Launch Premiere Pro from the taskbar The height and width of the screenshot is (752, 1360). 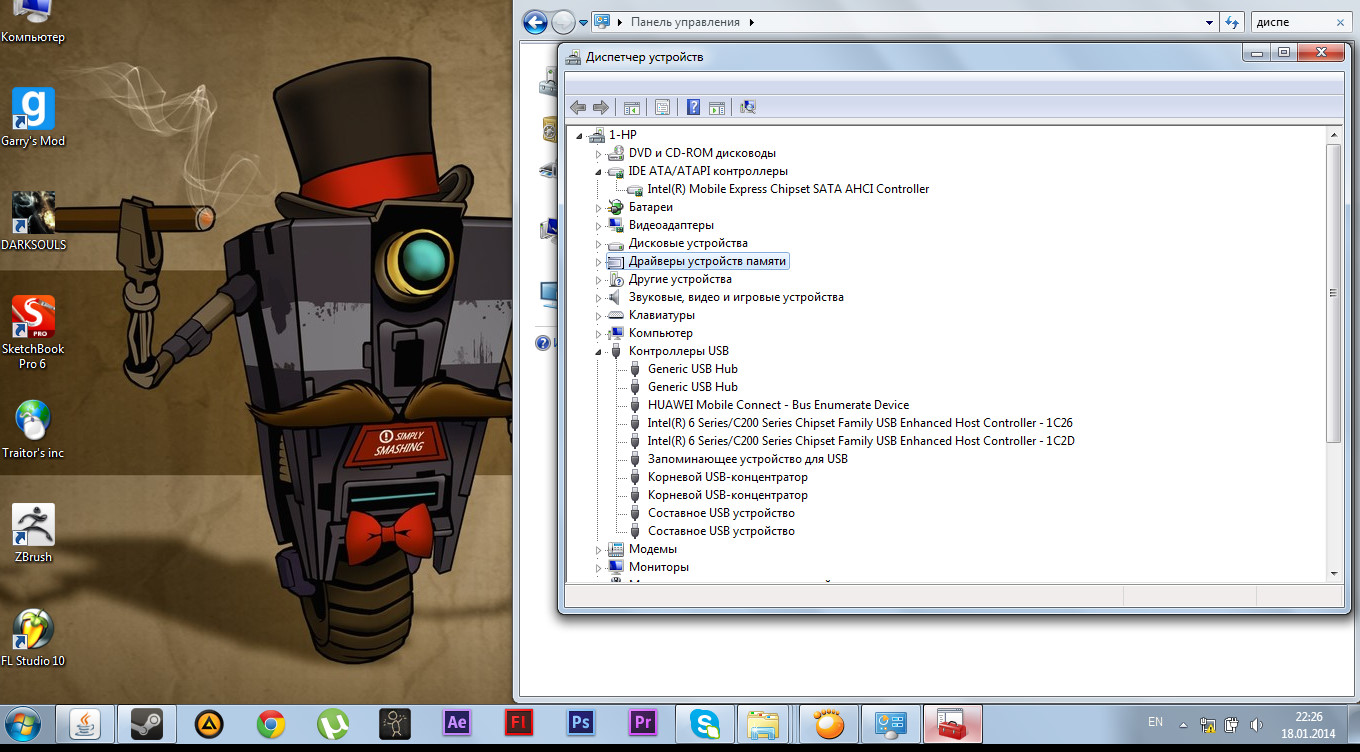point(643,723)
